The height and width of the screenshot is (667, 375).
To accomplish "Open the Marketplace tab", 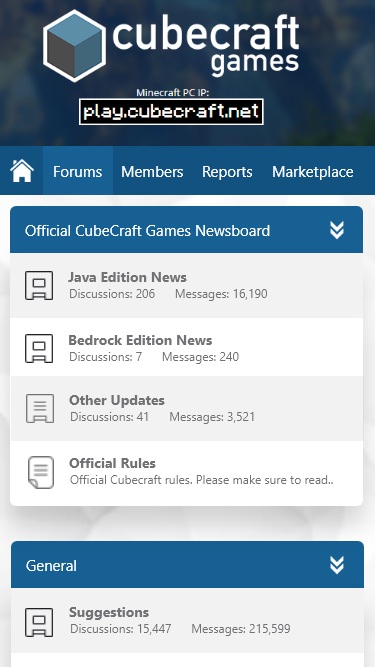I will click(313, 171).
